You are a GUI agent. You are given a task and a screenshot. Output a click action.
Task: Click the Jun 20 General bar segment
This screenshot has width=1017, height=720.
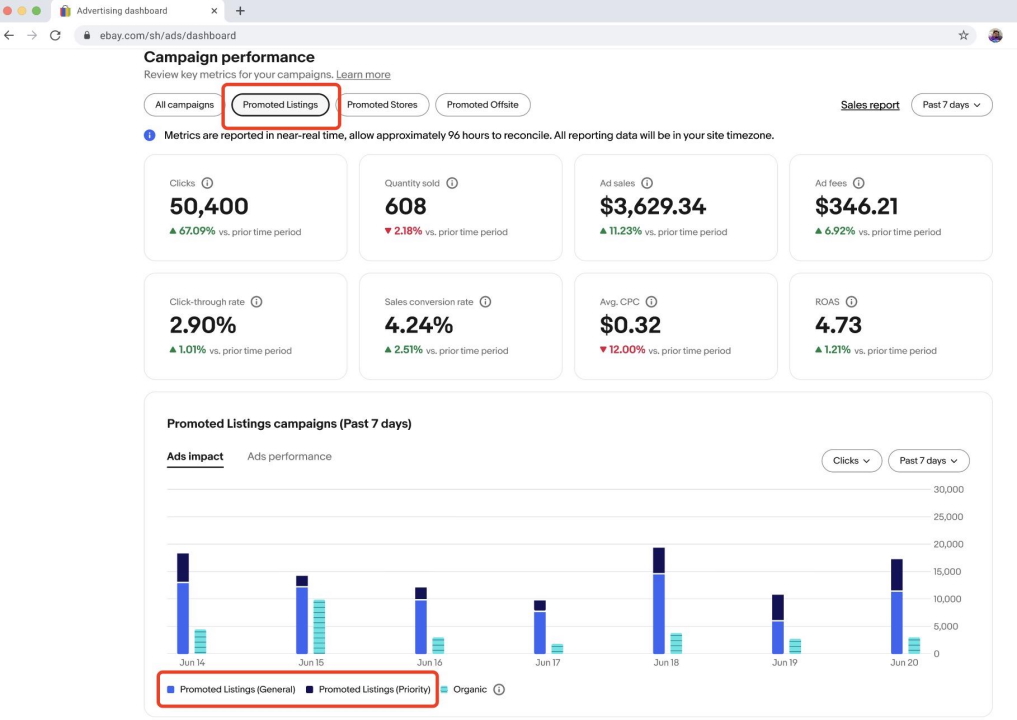tap(896, 623)
